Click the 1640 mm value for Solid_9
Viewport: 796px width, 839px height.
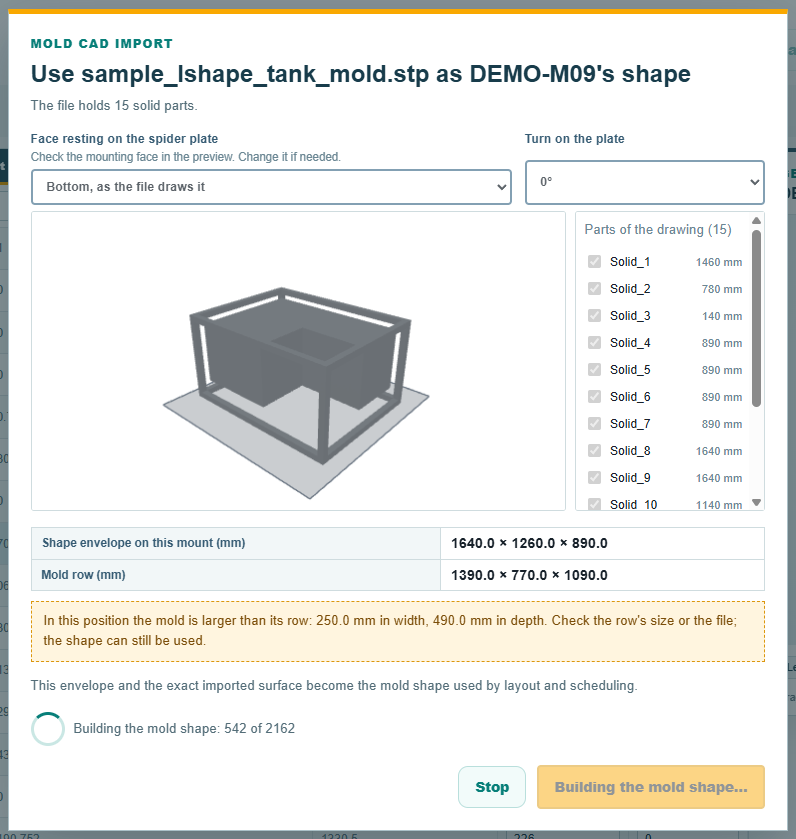(719, 478)
